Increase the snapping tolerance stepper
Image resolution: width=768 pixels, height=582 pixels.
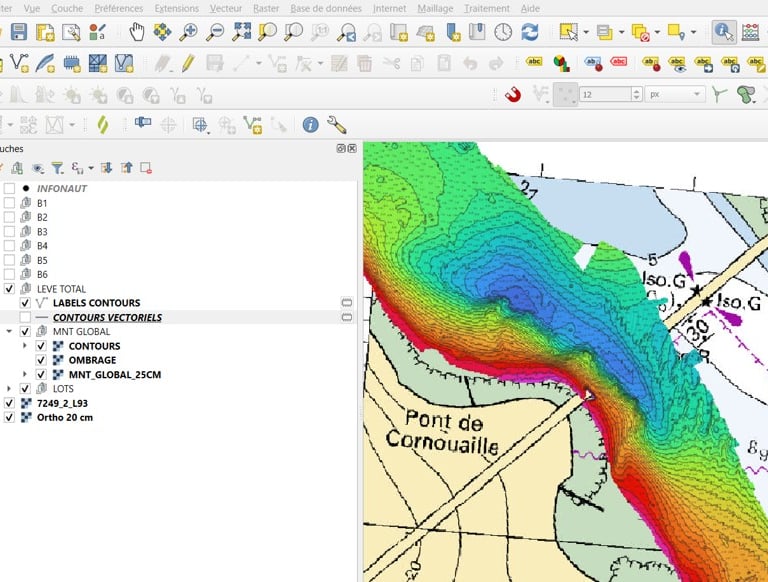(636, 91)
